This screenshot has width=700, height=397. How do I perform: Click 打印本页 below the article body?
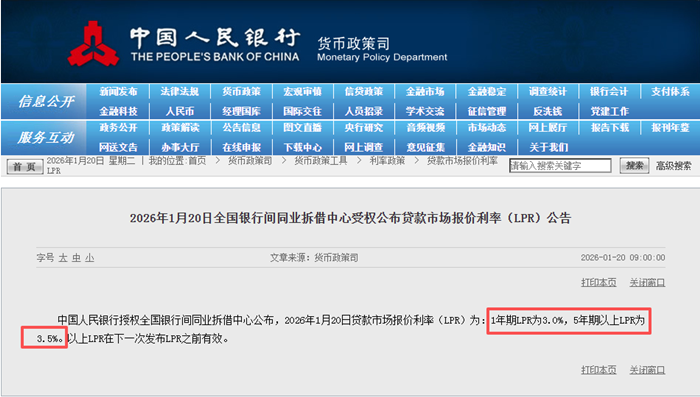599,370
